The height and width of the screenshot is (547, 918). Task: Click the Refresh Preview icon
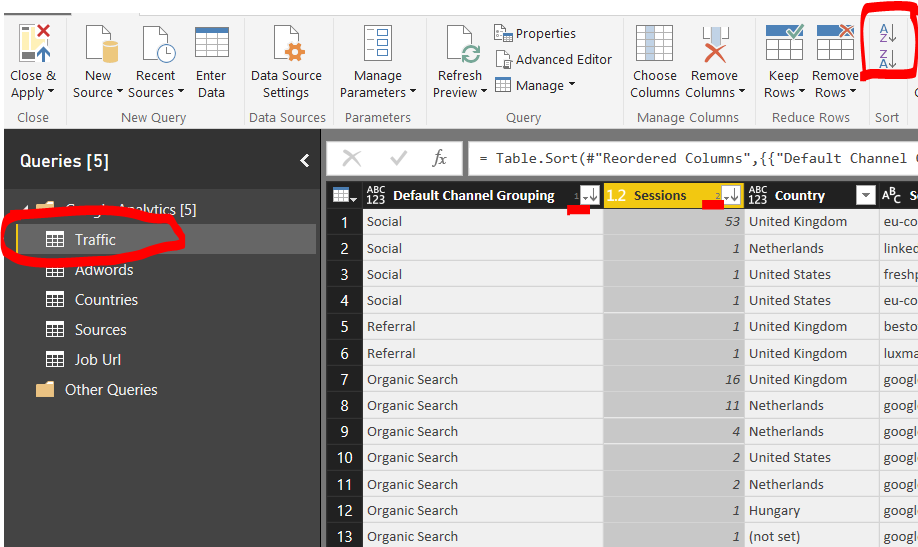pos(463,43)
